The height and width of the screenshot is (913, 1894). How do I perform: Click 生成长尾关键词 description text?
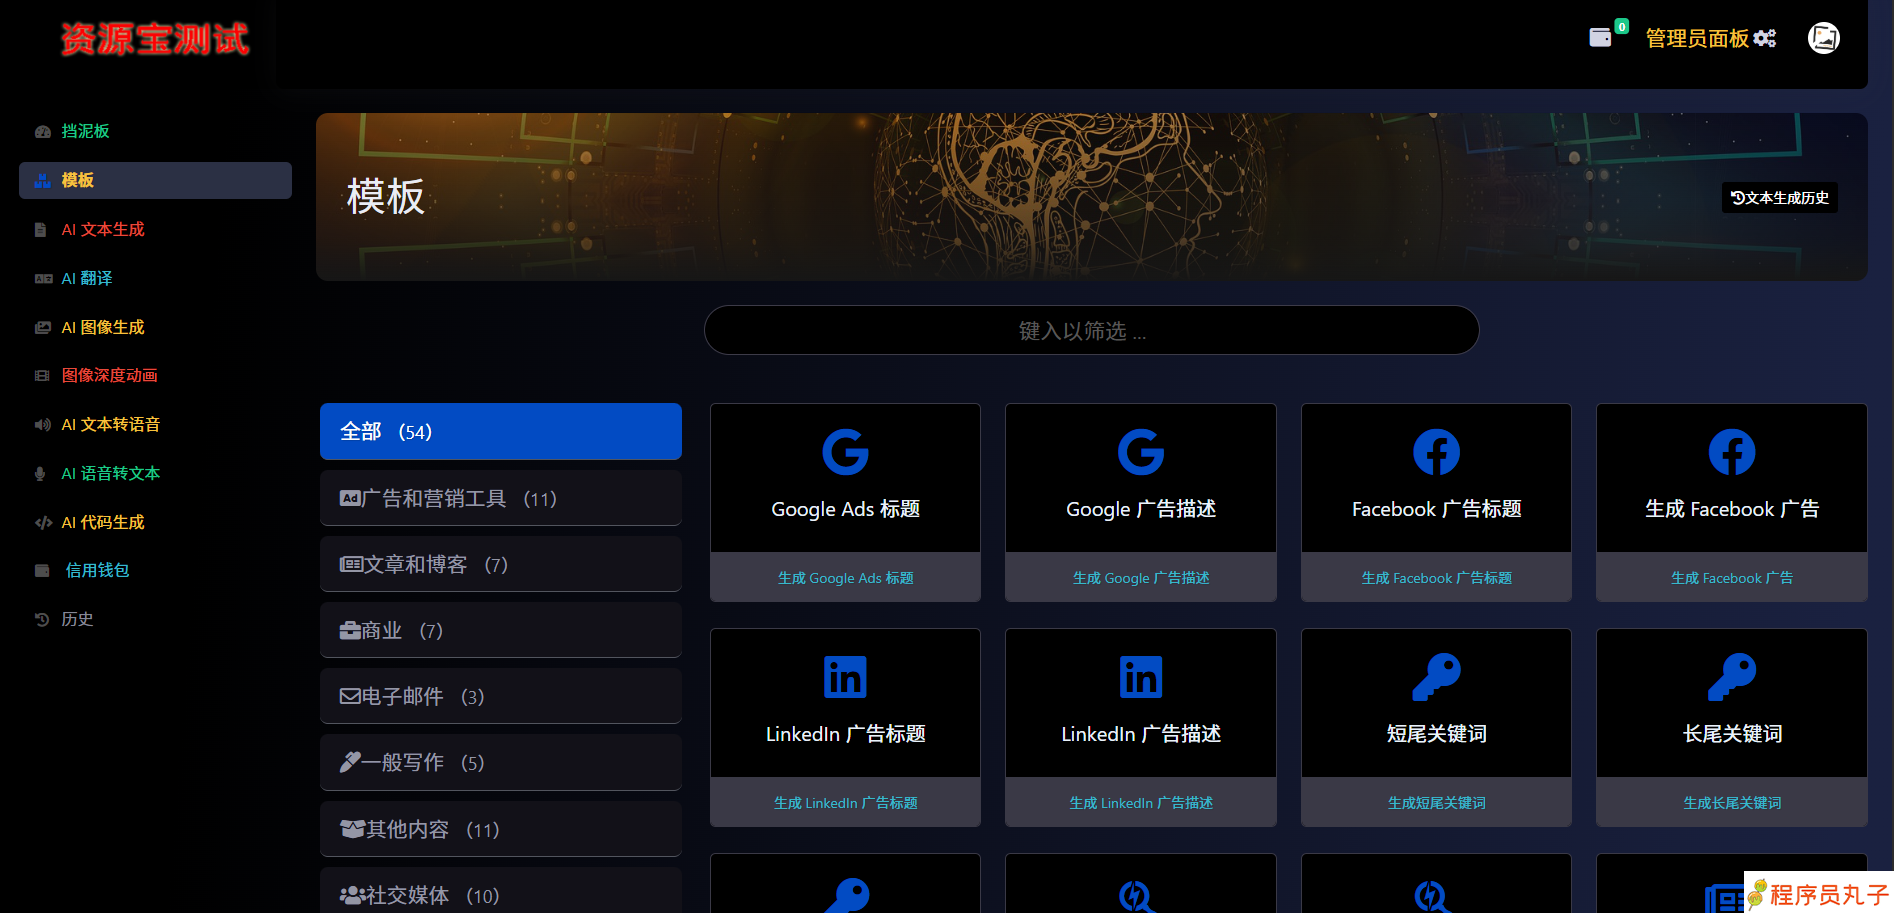click(x=1732, y=803)
